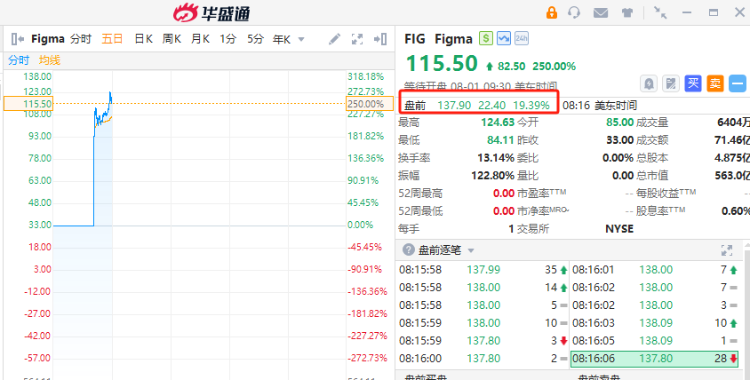Click the orange 卖 sell button
This screenshot has width=750, height=380.
(x=715, y=84)
